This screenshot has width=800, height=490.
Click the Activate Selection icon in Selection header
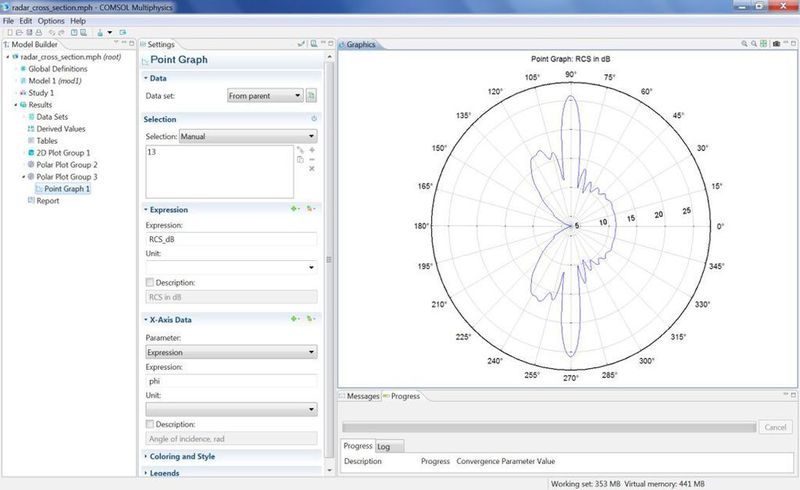coord(314,118)
